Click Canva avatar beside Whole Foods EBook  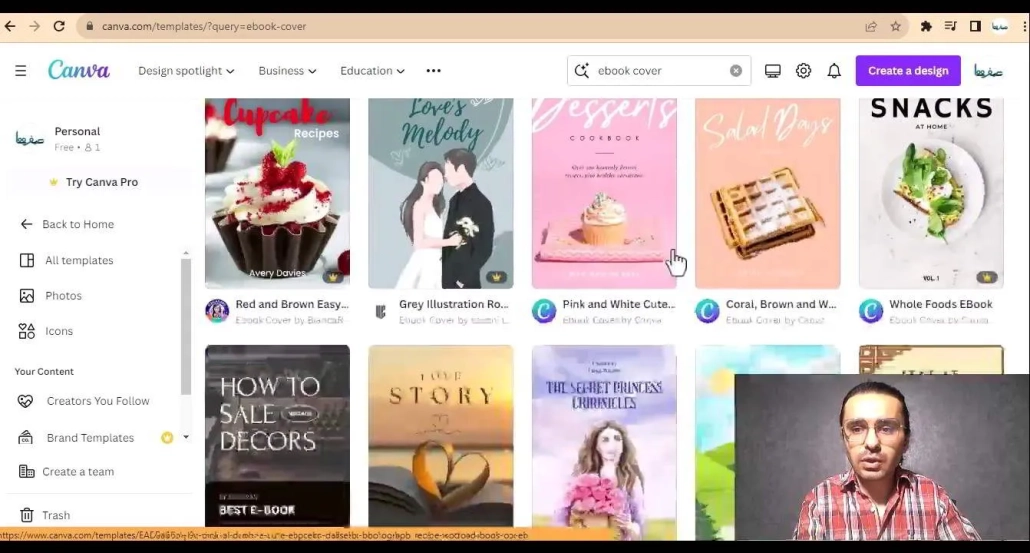coord(871,311)
